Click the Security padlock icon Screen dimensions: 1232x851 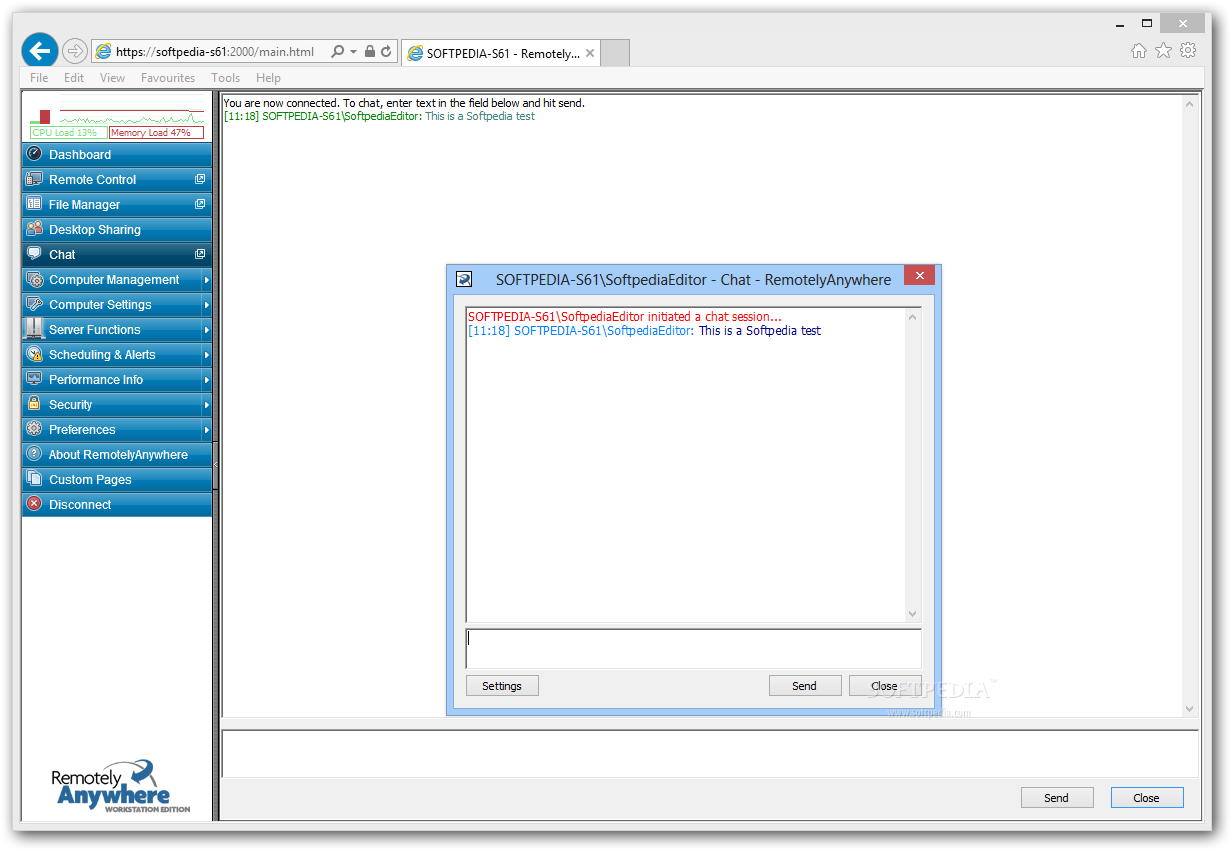(x=35, y=404)
